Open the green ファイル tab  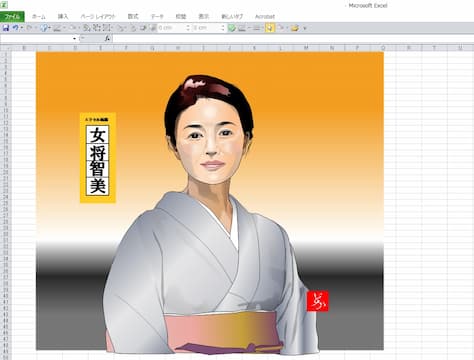point(12,16)
